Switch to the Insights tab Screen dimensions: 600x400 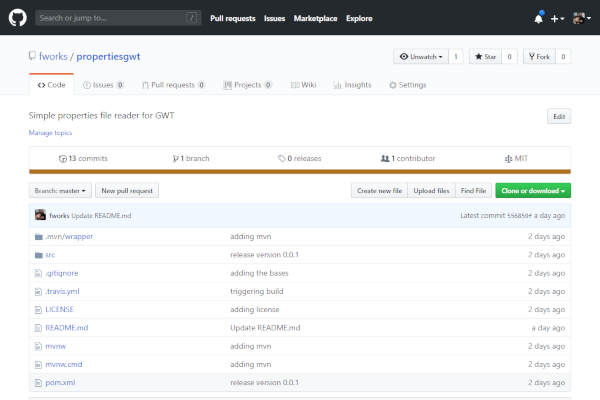[351, 85]
